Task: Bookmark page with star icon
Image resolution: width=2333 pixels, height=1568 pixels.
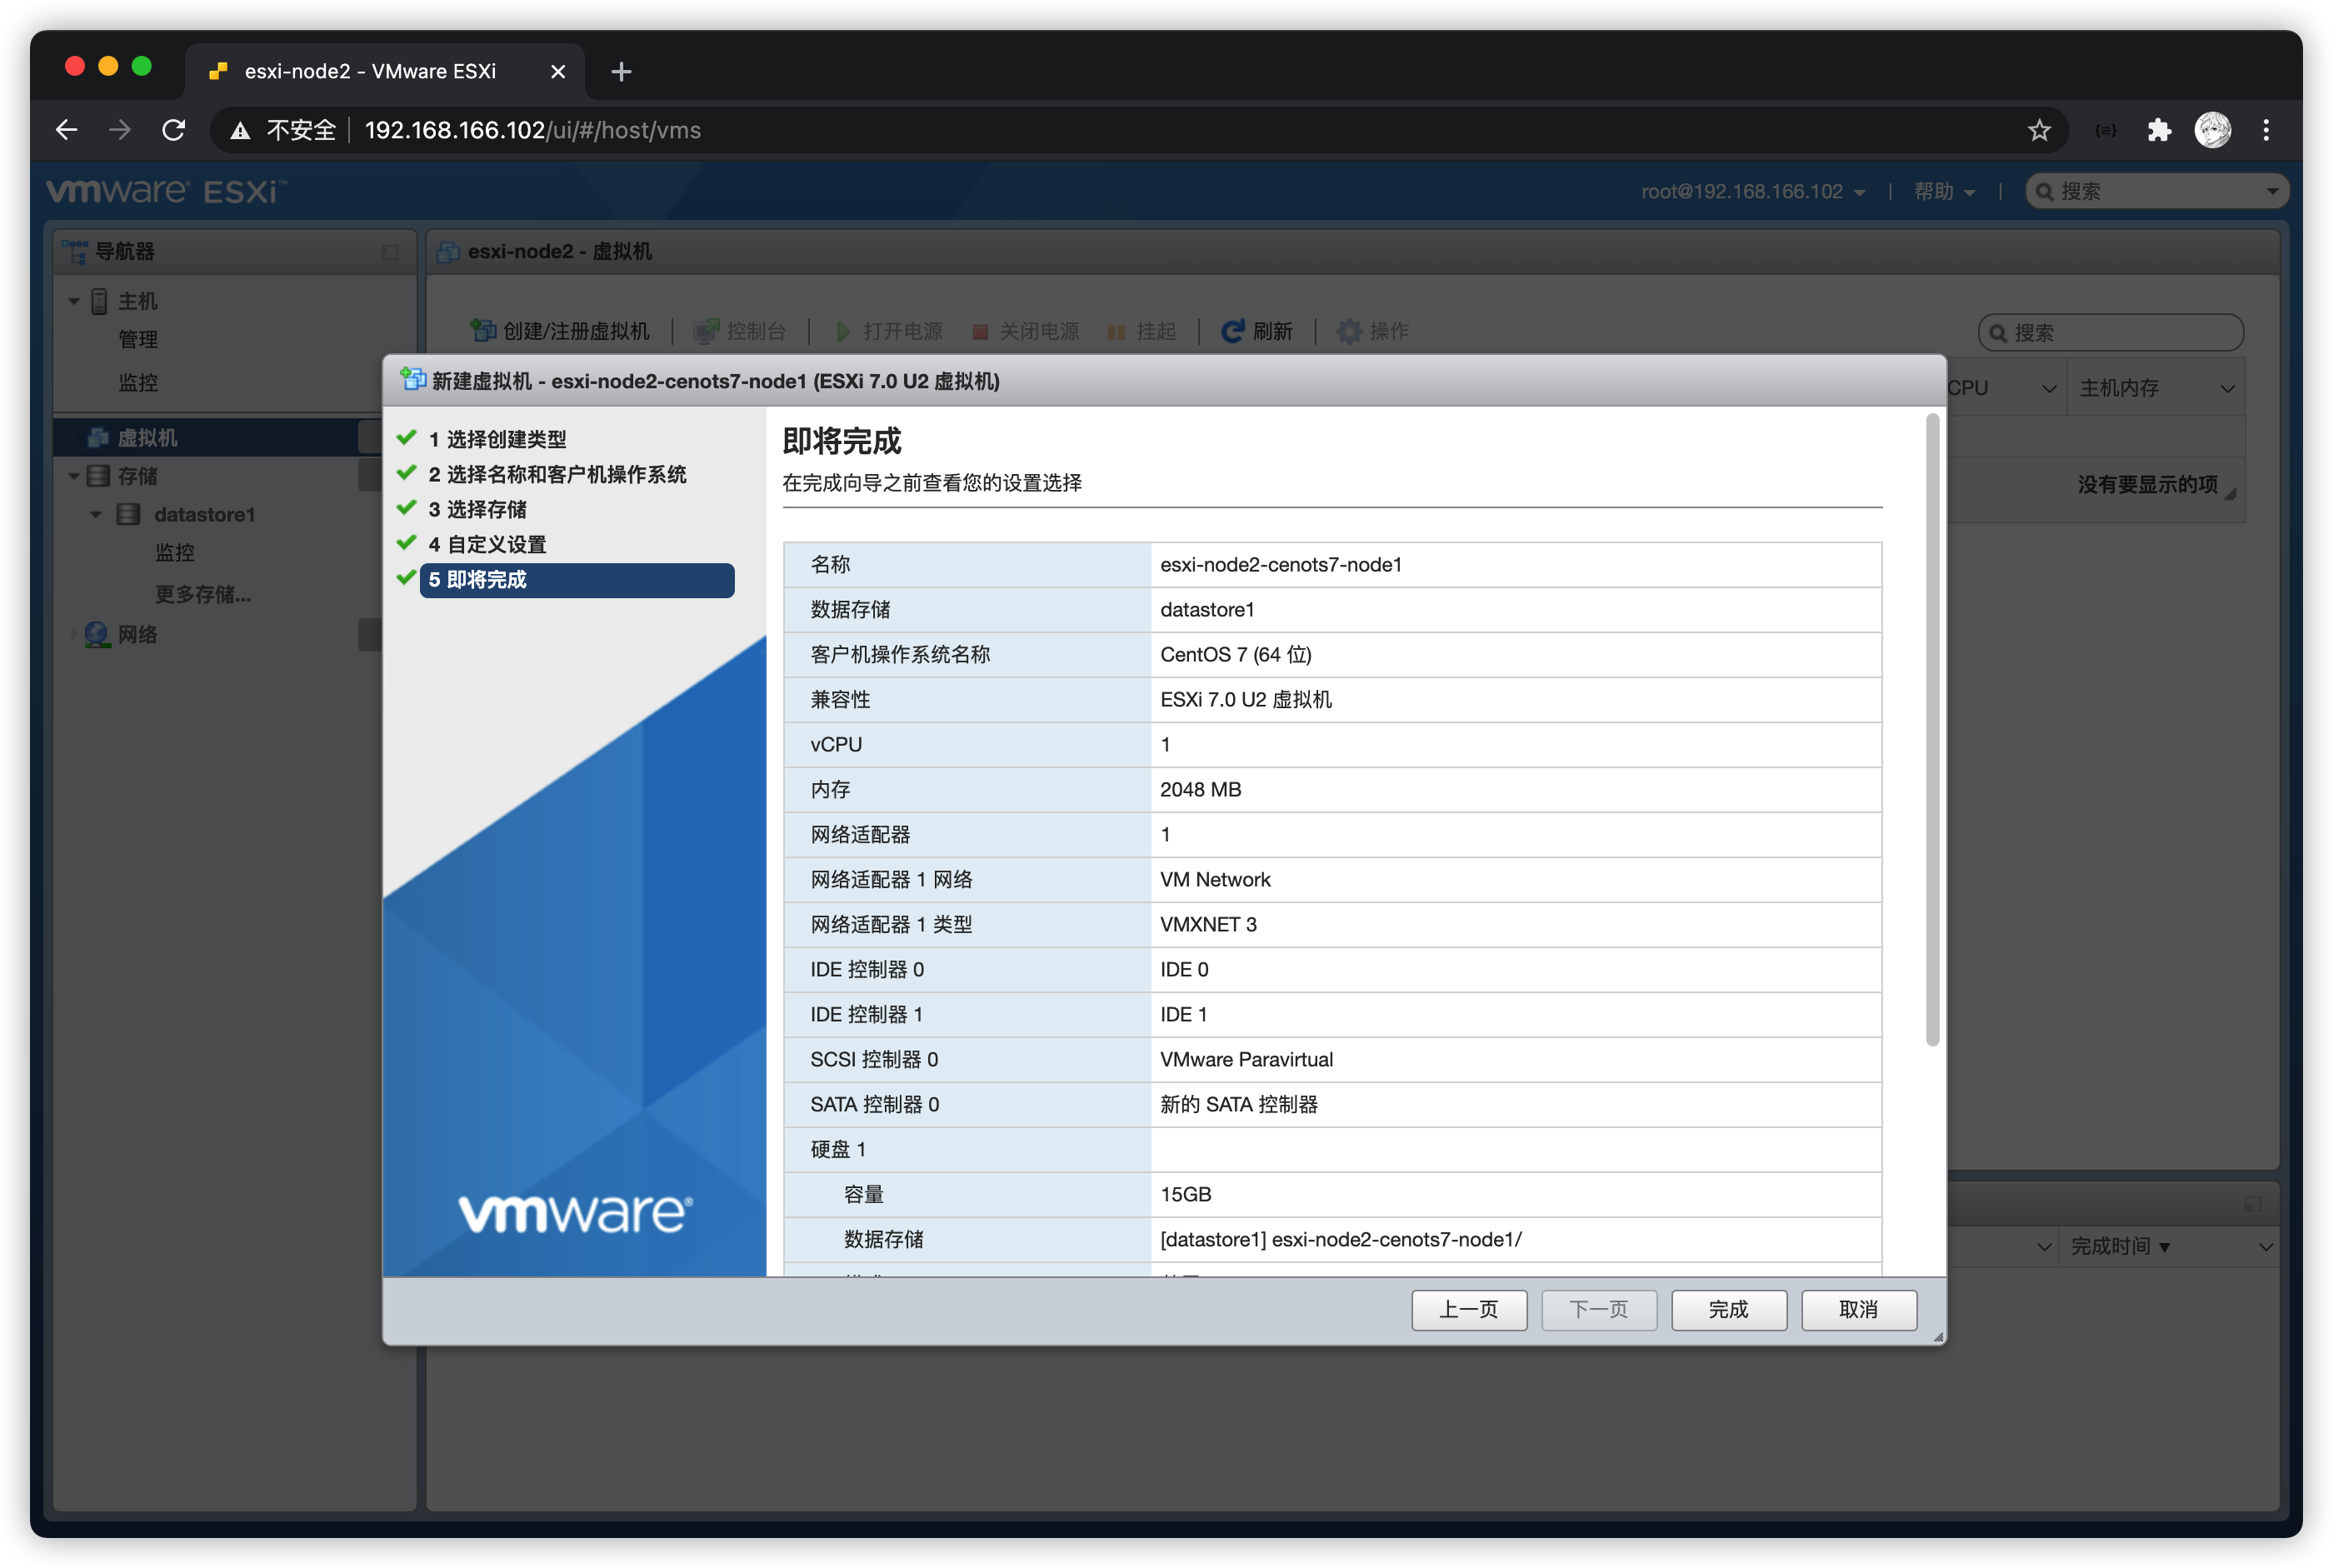Action: [2039, 130]
